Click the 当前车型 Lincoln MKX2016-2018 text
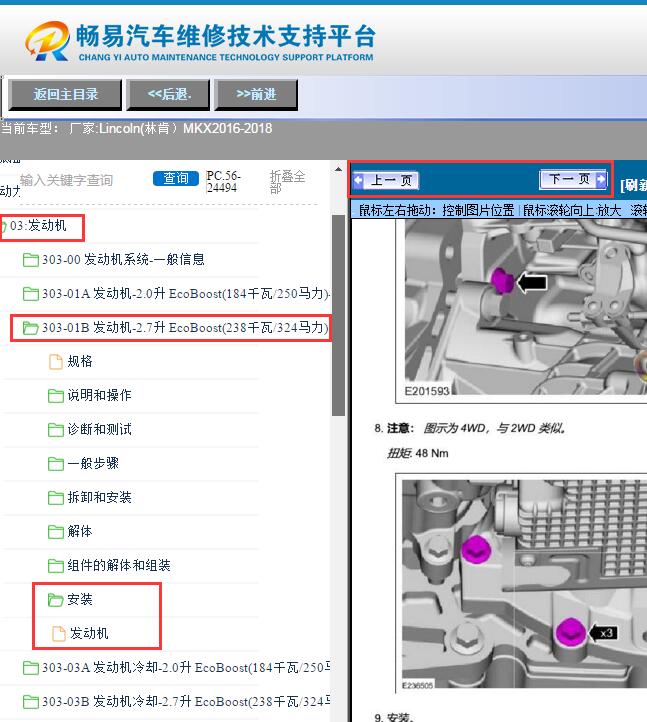 tap(136, 128)
